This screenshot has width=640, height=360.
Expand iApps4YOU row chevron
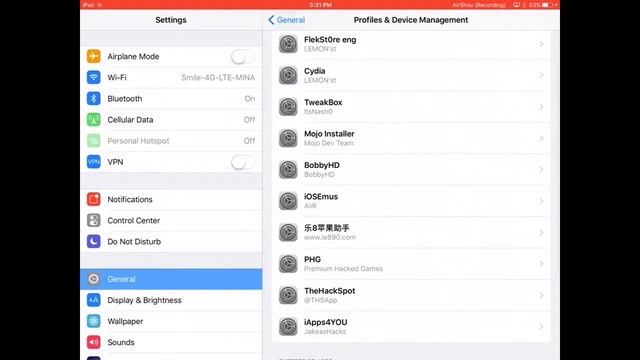pyautogui.click(x=541, y=327)
